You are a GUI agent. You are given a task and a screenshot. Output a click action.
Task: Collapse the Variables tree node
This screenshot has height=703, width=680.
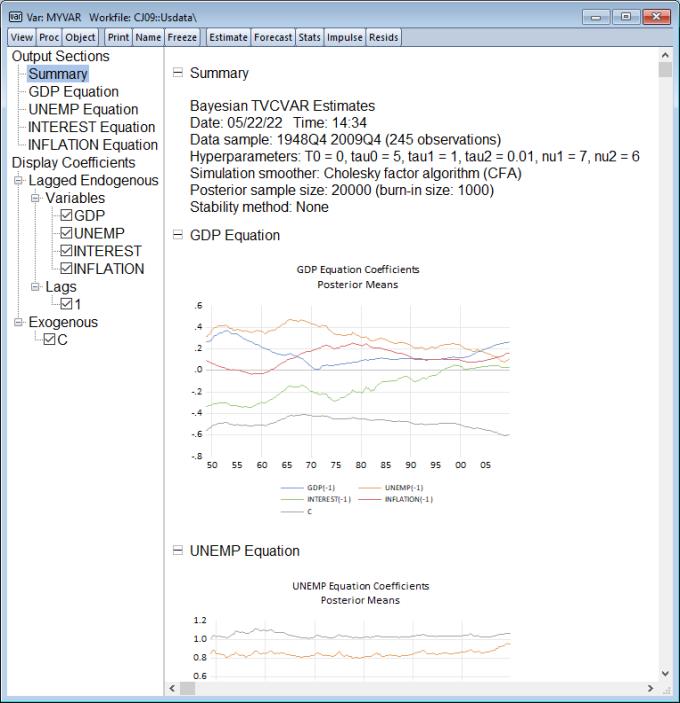(36, 199)
